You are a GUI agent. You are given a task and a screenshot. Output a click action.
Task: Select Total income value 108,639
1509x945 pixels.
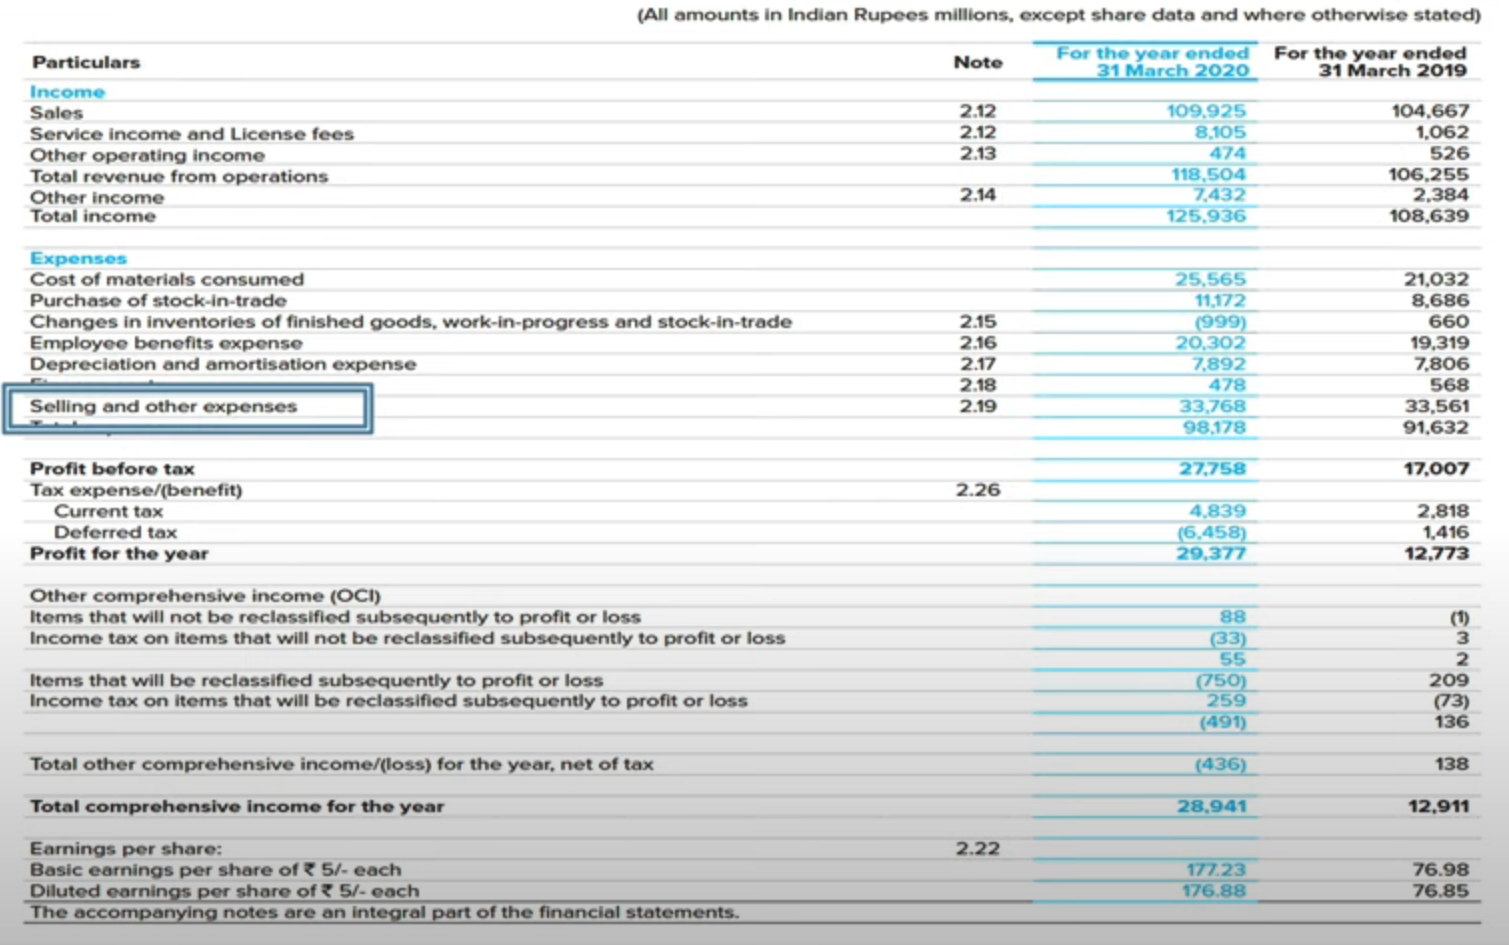(1429, 216)
